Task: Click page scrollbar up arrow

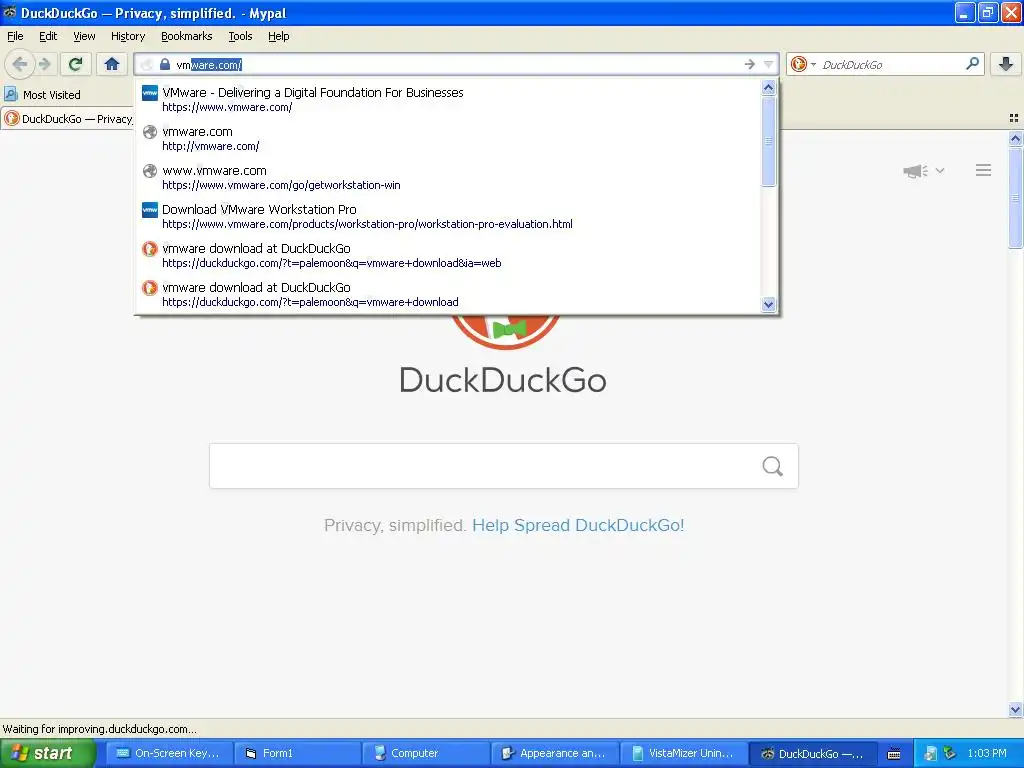Action: tap(1015, 138)
